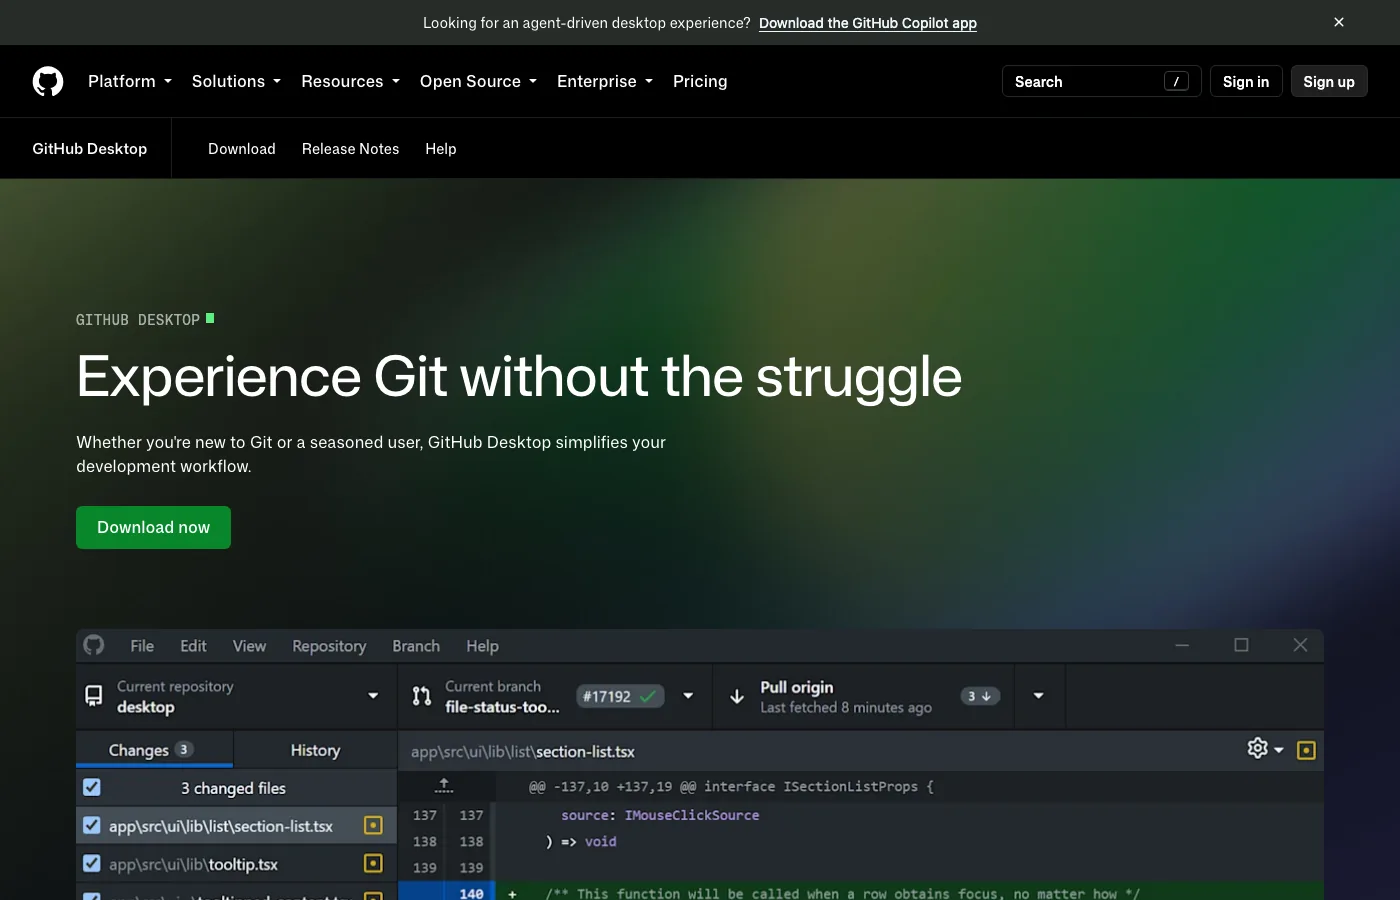This screenshot has height=900, width=1400.
Task: Expand the Resources navigation menu
Action: (x=350, y=81)
